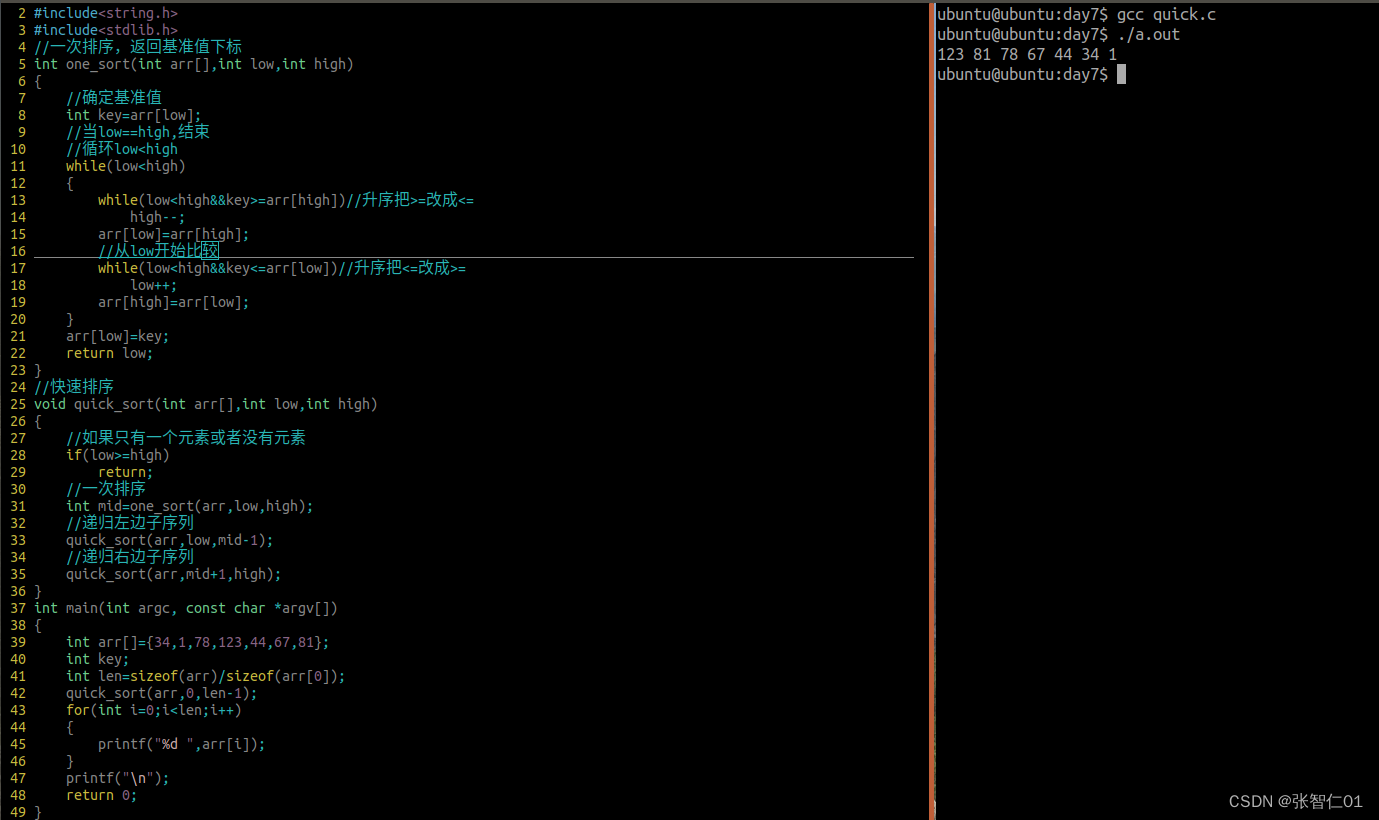Click array initializer 'int arr[]={34,1,78,123,44,67,81};'

click(198, 642)
